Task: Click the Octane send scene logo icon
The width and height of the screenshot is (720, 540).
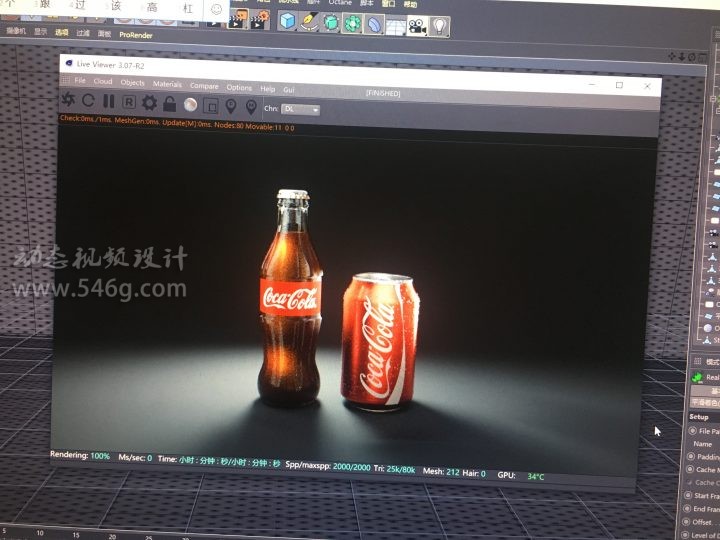Action: (x=69, y=99)
